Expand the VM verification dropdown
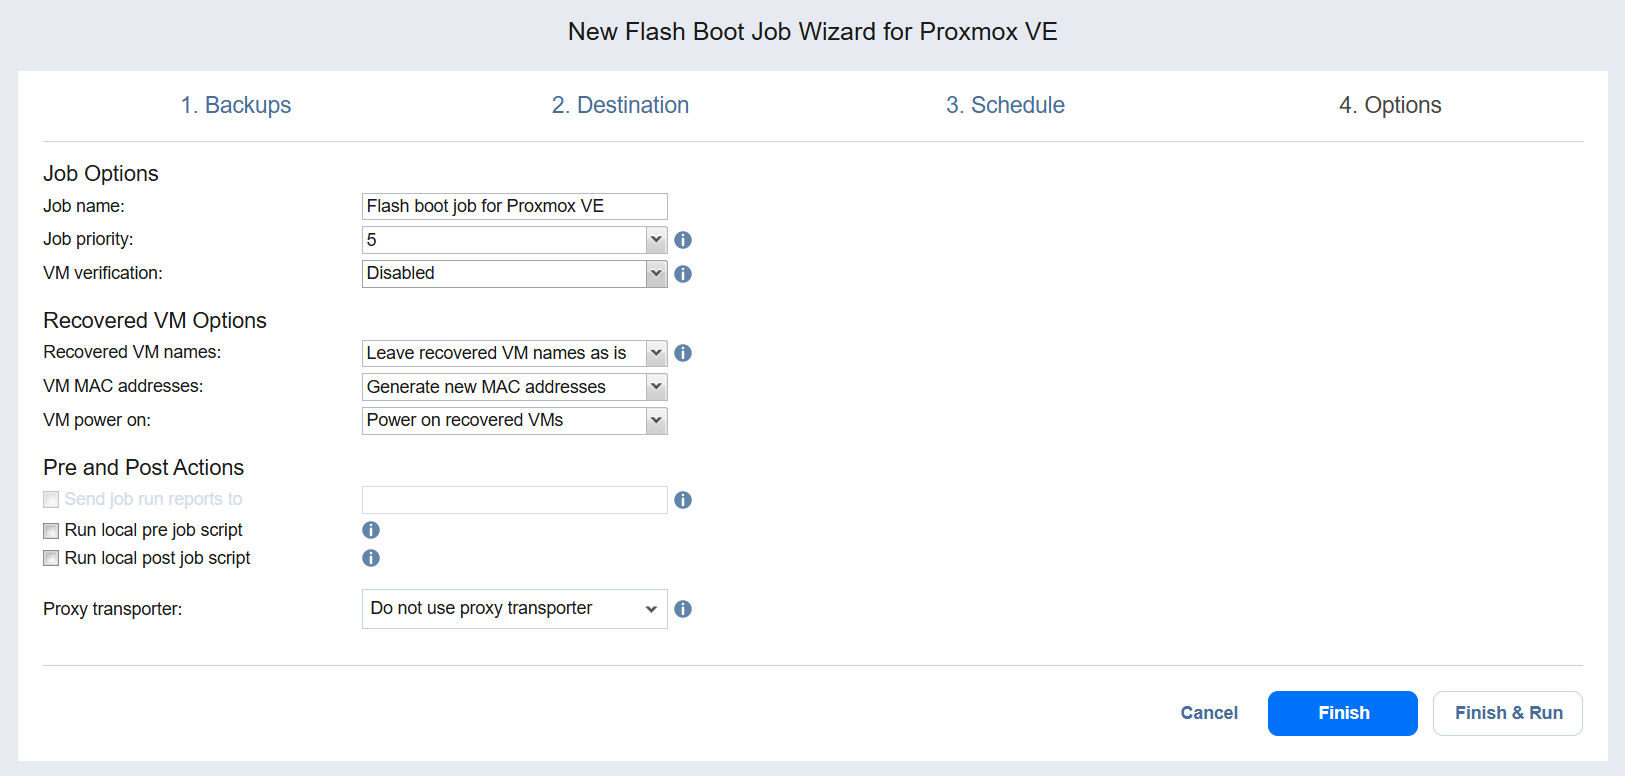This screenshot has width=1625, height=776. pyautogui.click(x=655, y=274)
